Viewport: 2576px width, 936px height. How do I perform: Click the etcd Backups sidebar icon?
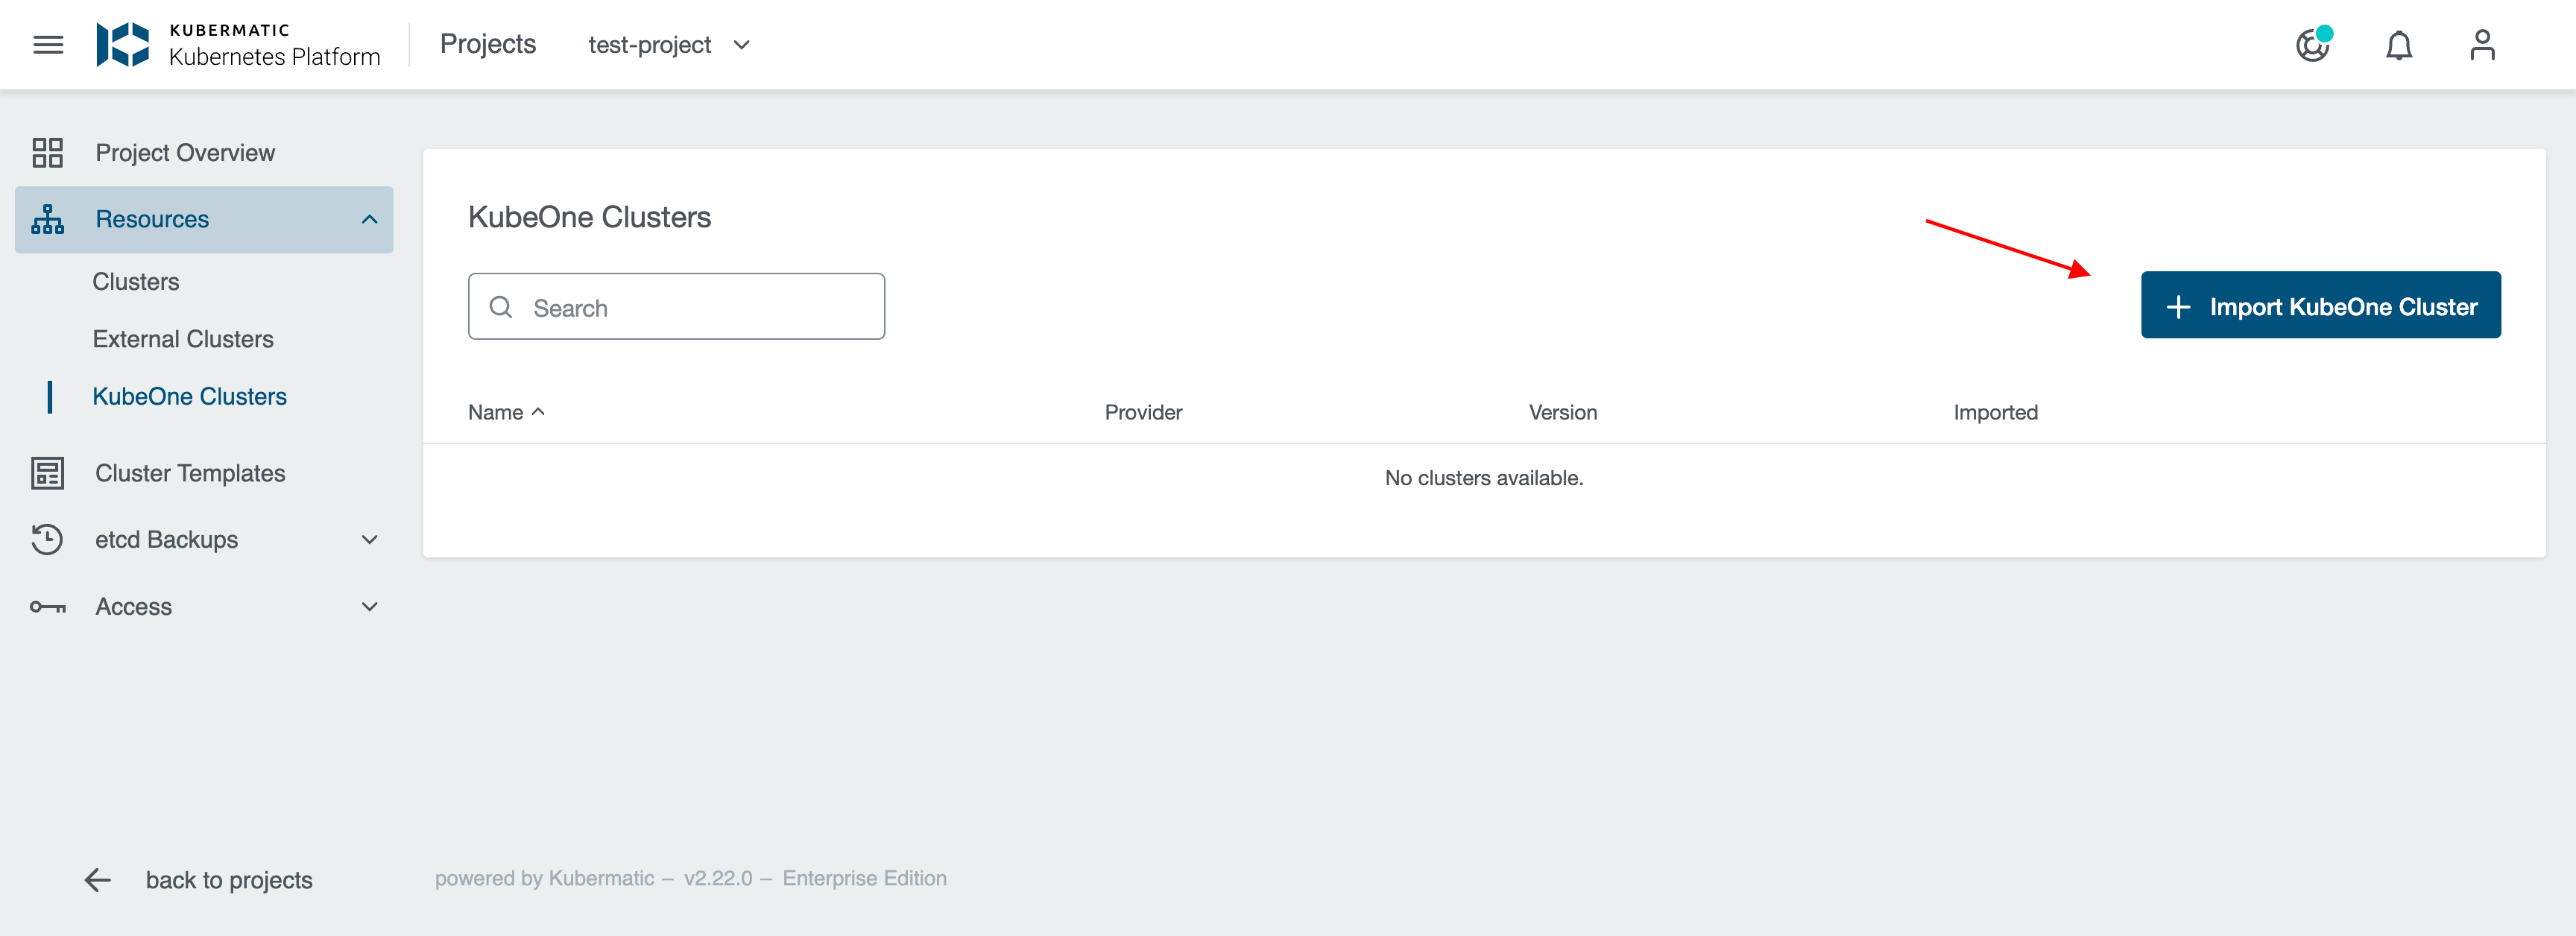46,539
